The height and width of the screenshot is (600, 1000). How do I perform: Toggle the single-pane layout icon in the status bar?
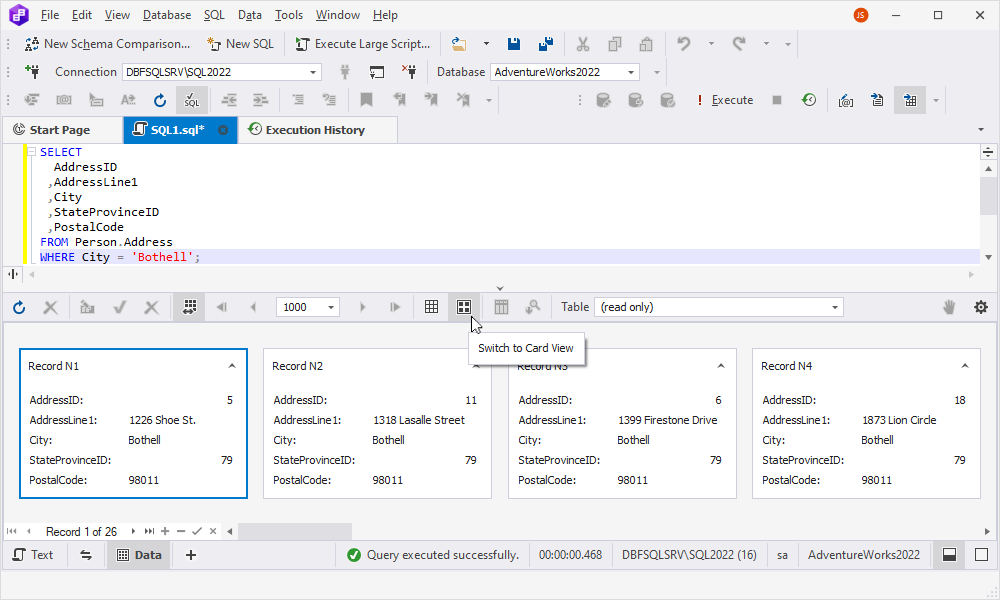click(982, 555)
